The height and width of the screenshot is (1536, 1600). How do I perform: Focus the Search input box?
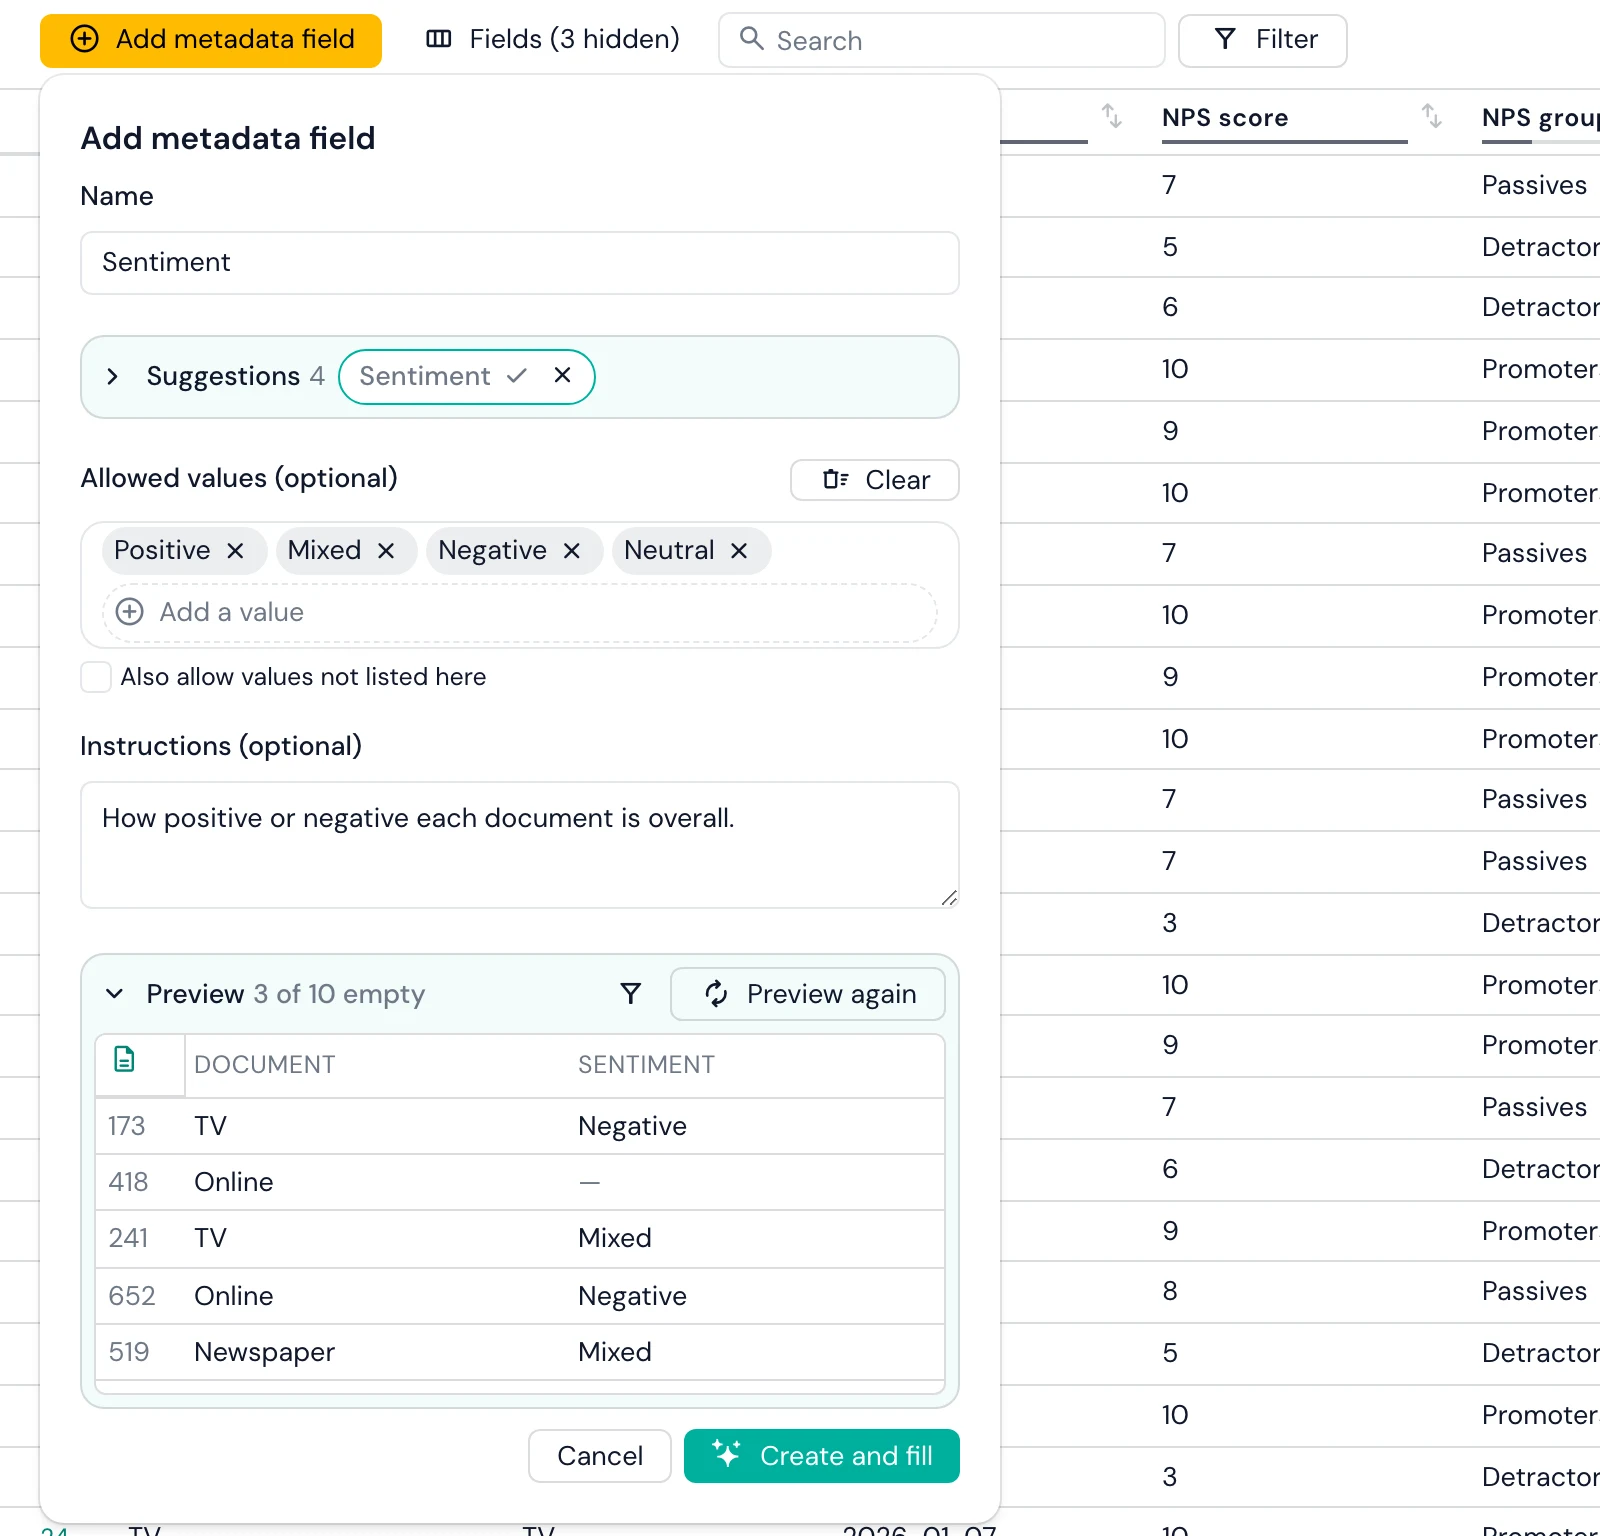[941, 40]
